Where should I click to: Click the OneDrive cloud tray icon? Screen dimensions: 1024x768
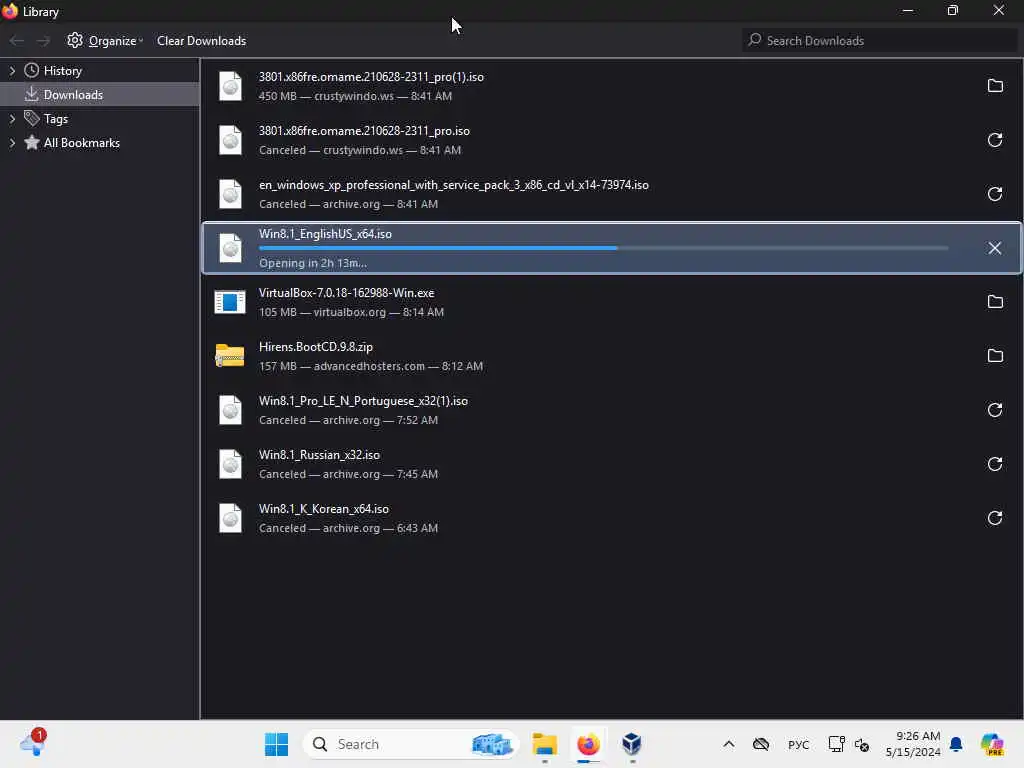(761, 744)
